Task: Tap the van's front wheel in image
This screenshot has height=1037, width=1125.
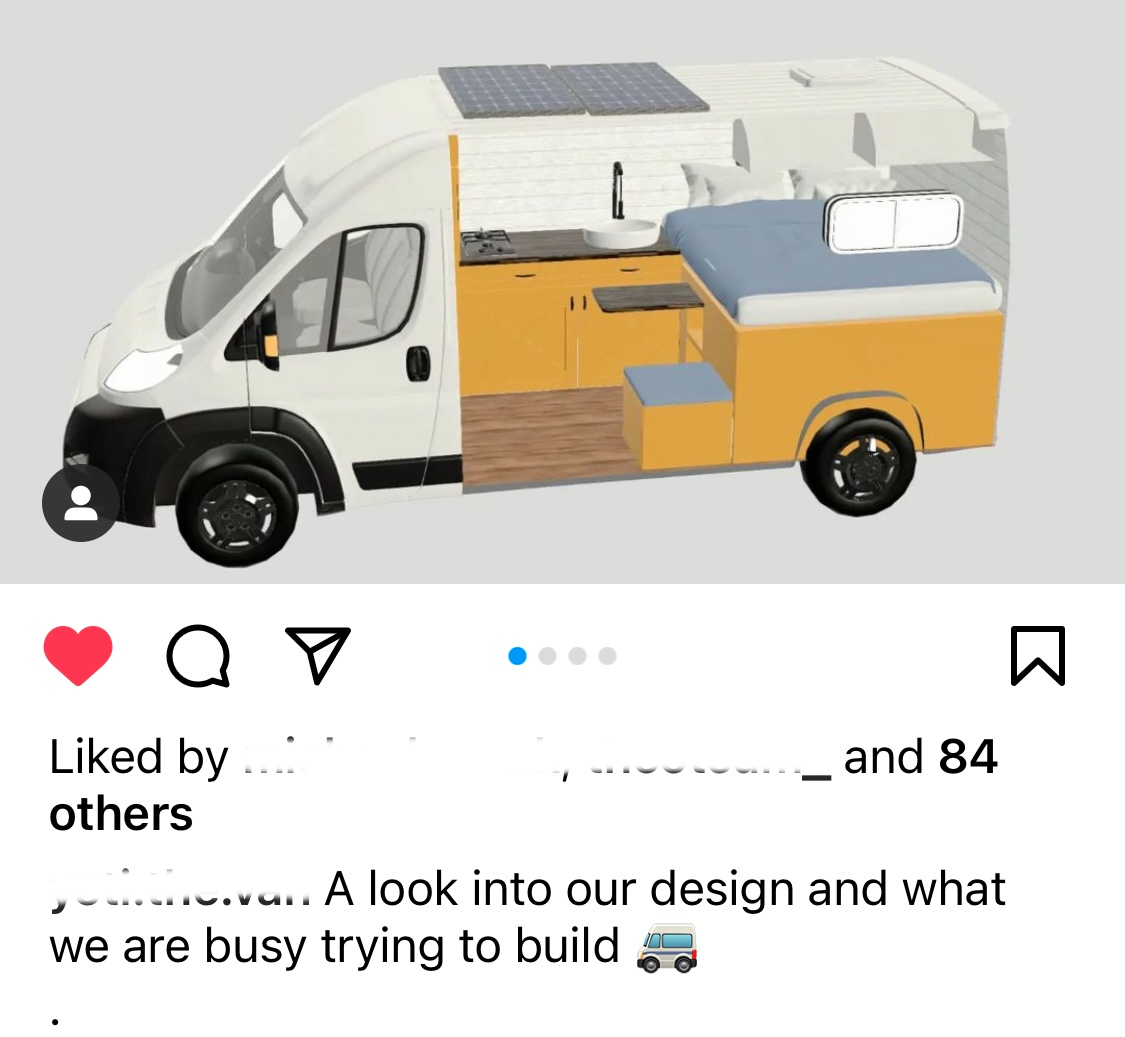Action: pos(237,512)
